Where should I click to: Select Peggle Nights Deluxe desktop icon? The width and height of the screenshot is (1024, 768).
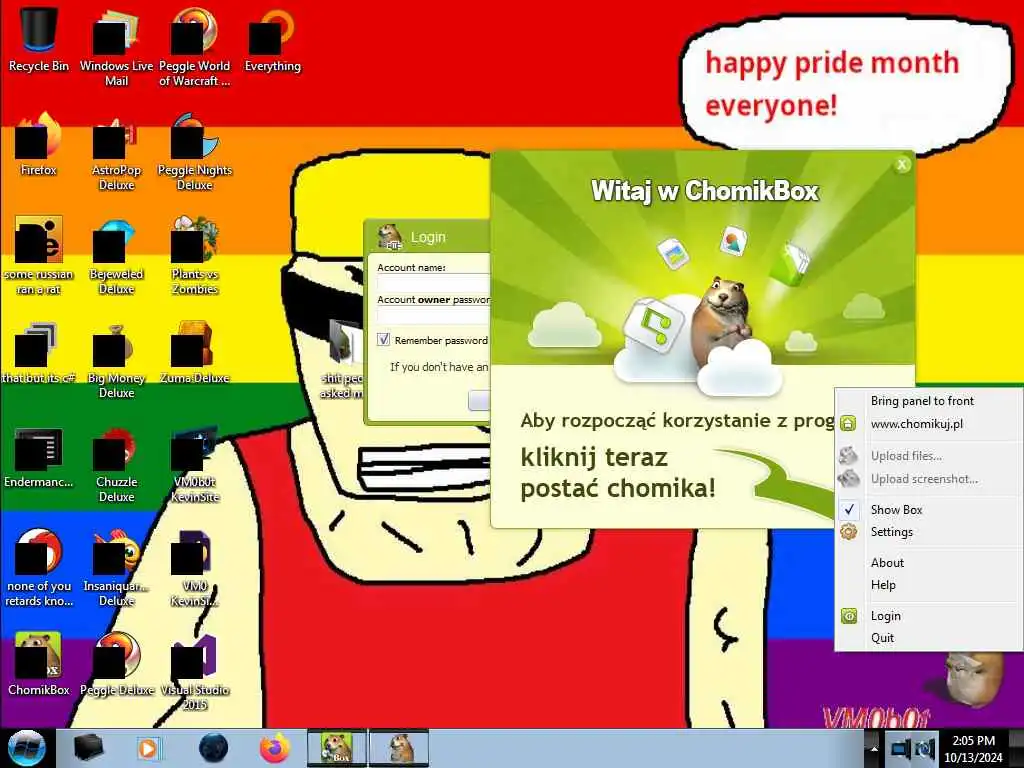pyautogui.click(x=195, y=152)
